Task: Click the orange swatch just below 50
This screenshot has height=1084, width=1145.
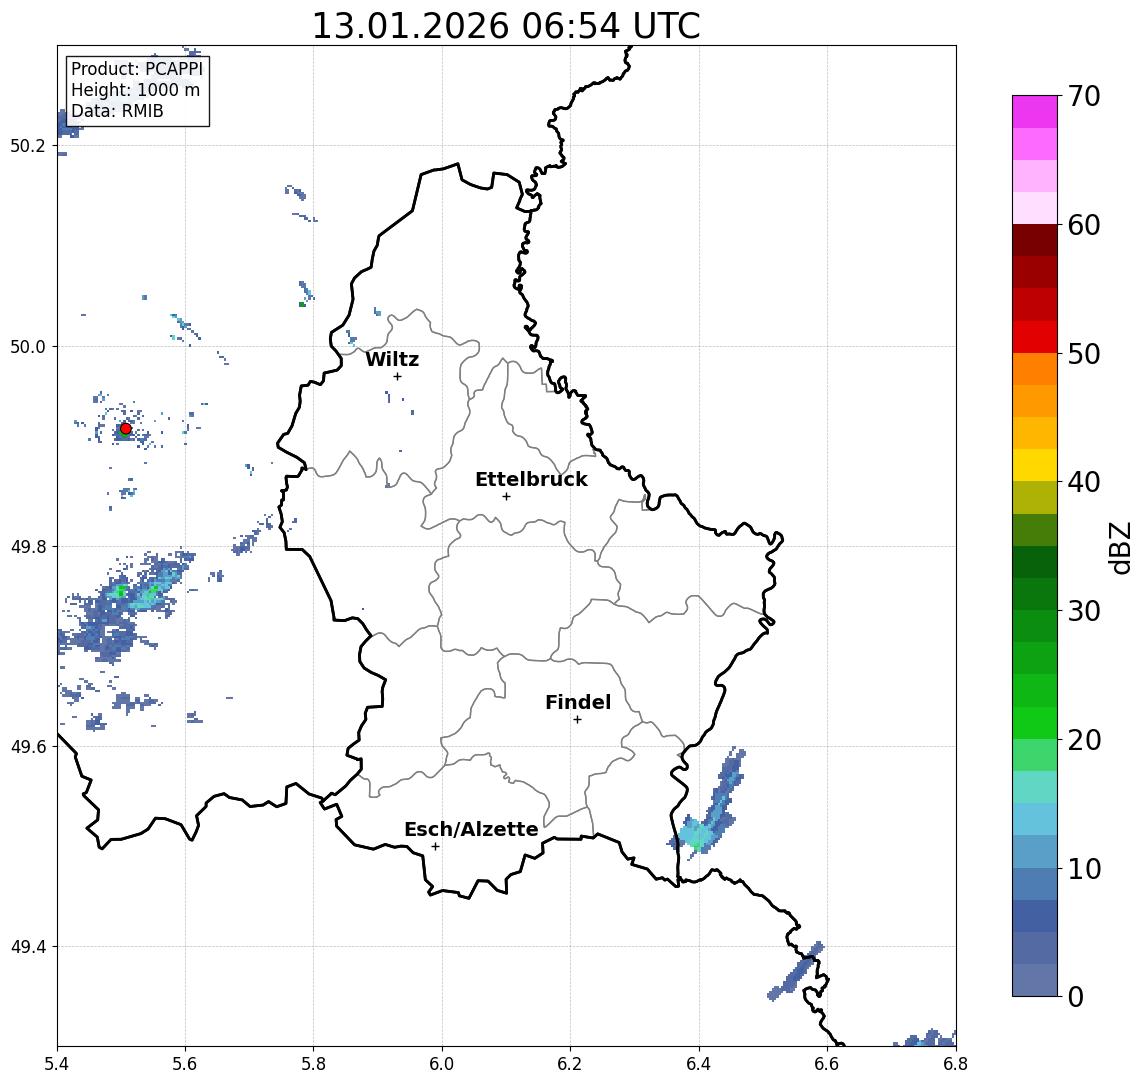Action: (x=1035, y=369)
